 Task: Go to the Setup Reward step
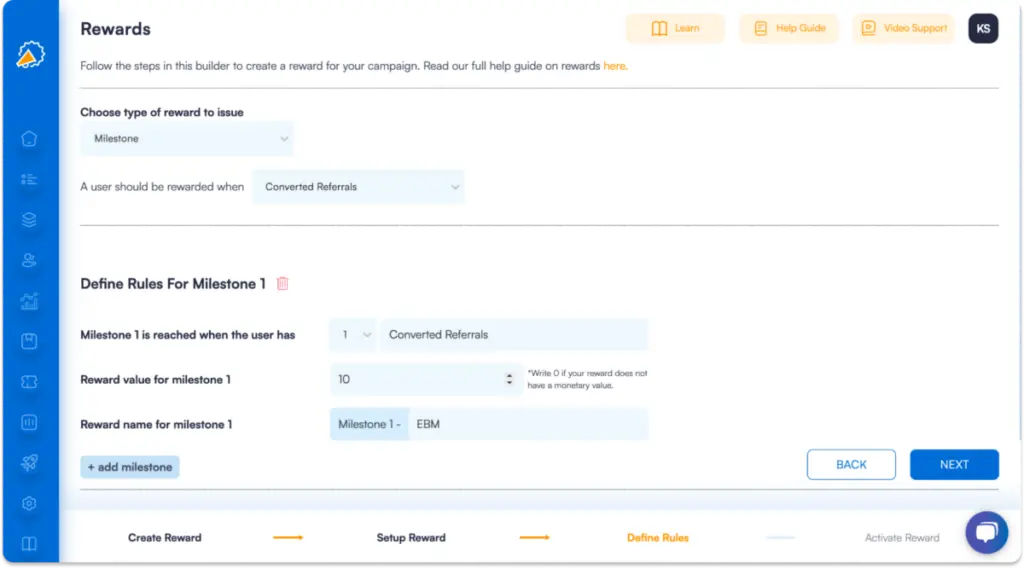click(411, 538)
